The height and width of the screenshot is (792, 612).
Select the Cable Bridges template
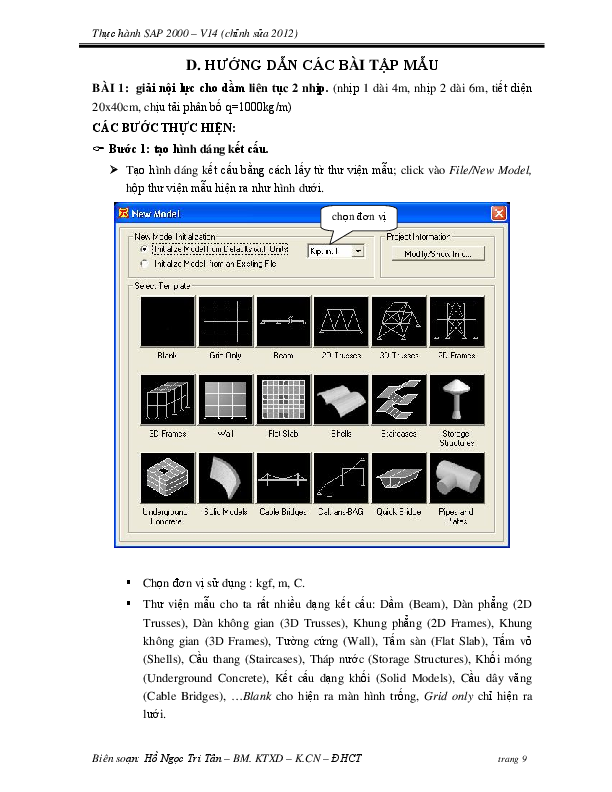tap(284, 480)
